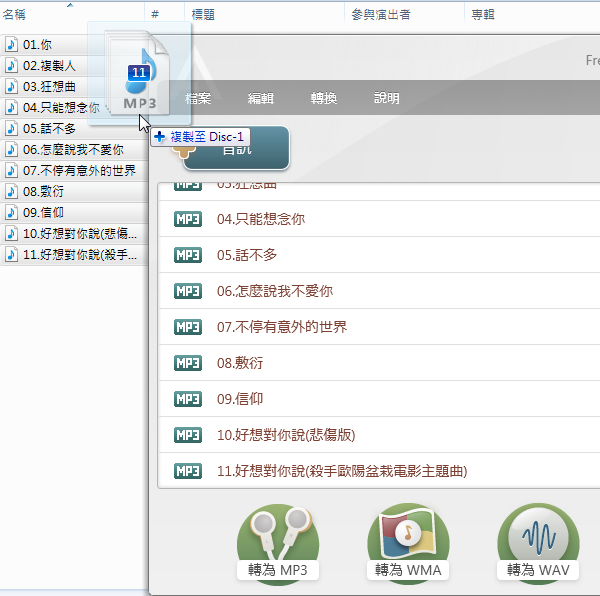Sort by the 名稱 column header
The width and height of the screenshot is (600, 596).
coord(14,15)
